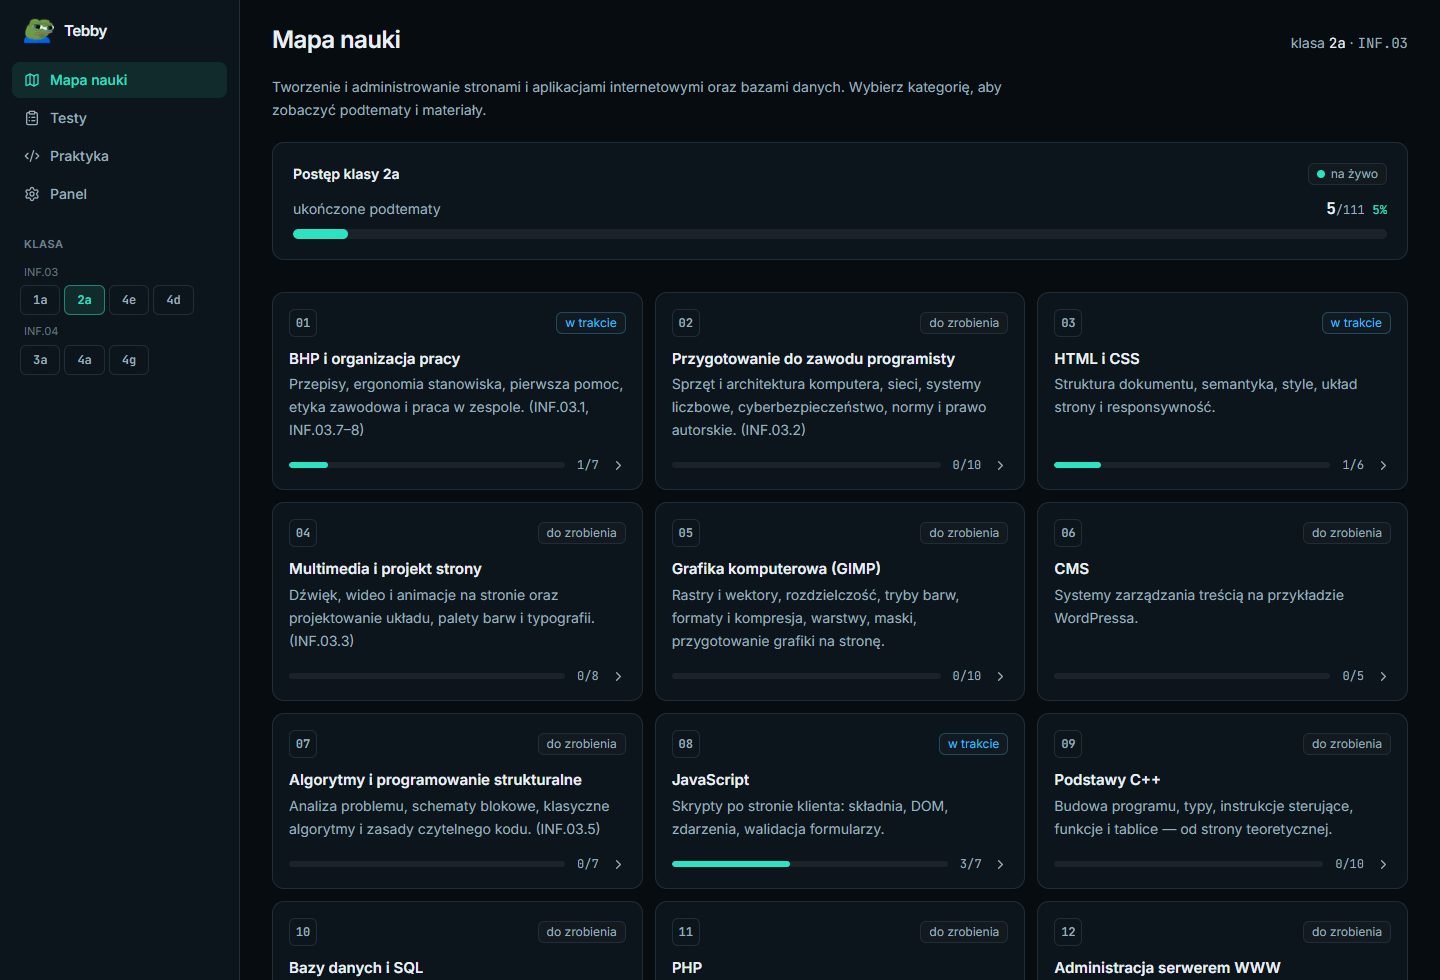Expand Algorytmy i programowanie strukturalne chevron
Viewport: 1440px width, 980px height.
618,864
